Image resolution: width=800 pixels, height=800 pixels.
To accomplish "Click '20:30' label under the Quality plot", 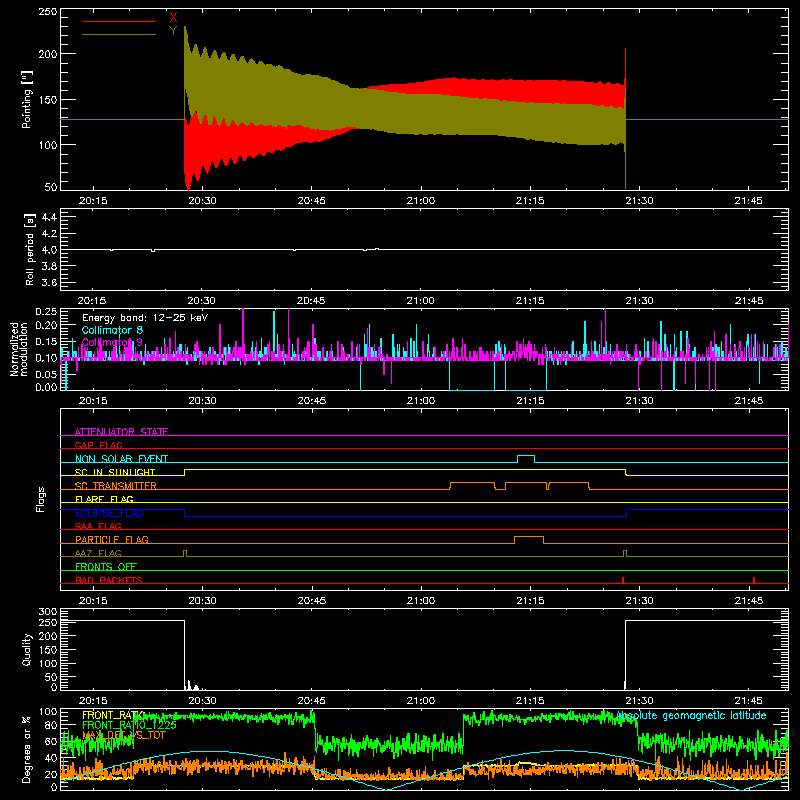I will tap(202, 701).
